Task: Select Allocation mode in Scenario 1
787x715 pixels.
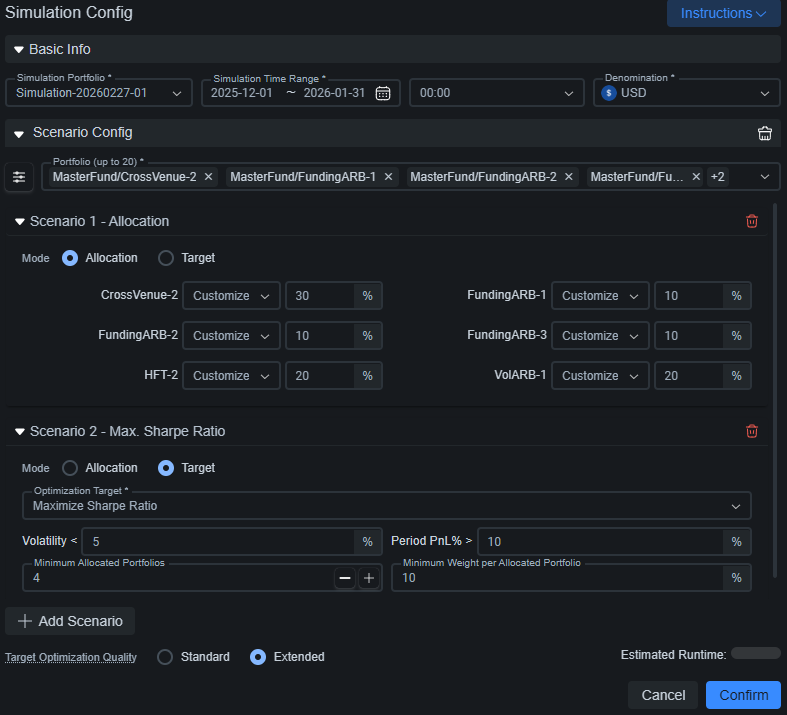Action: point(70,258)
